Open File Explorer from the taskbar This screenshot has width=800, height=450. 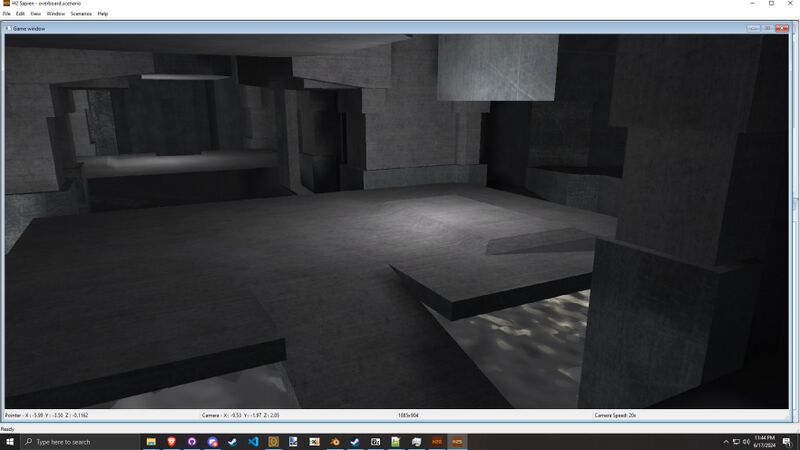click(x=151, y=441)
